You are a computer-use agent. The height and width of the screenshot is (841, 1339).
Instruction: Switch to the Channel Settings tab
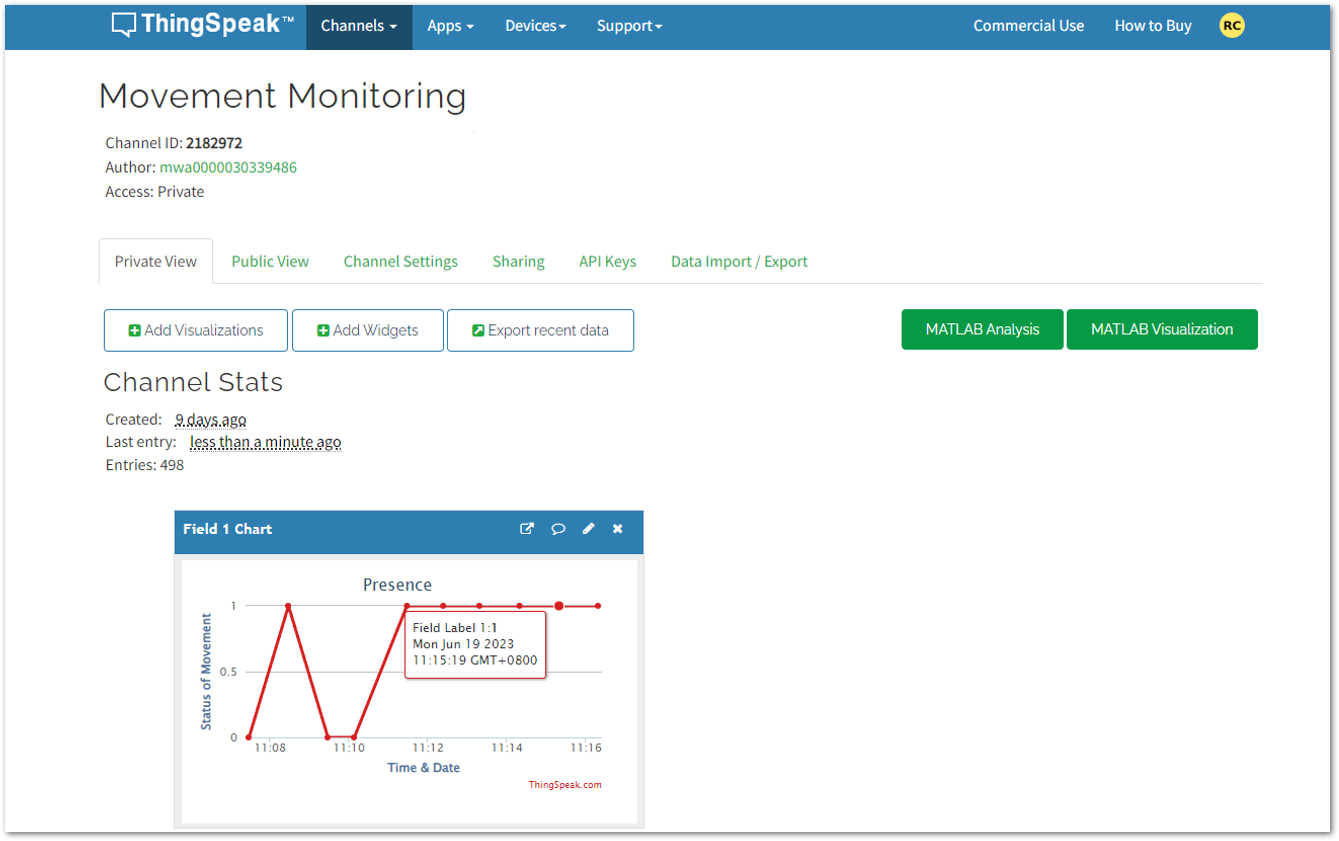[x=400, y=261]
